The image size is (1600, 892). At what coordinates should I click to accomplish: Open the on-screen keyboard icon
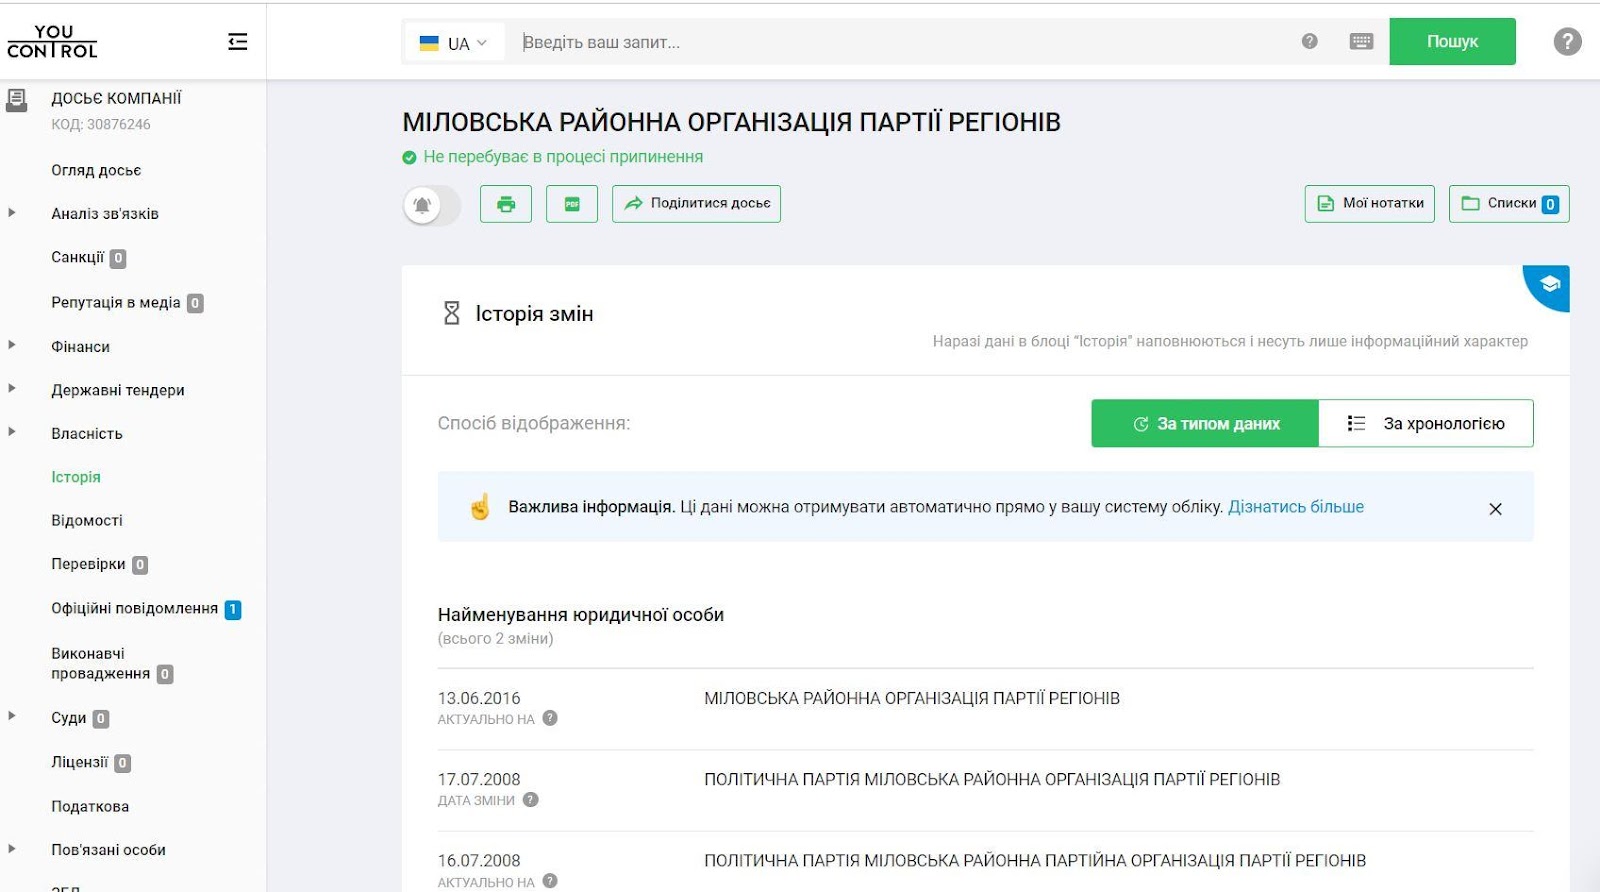[1361, 42]
